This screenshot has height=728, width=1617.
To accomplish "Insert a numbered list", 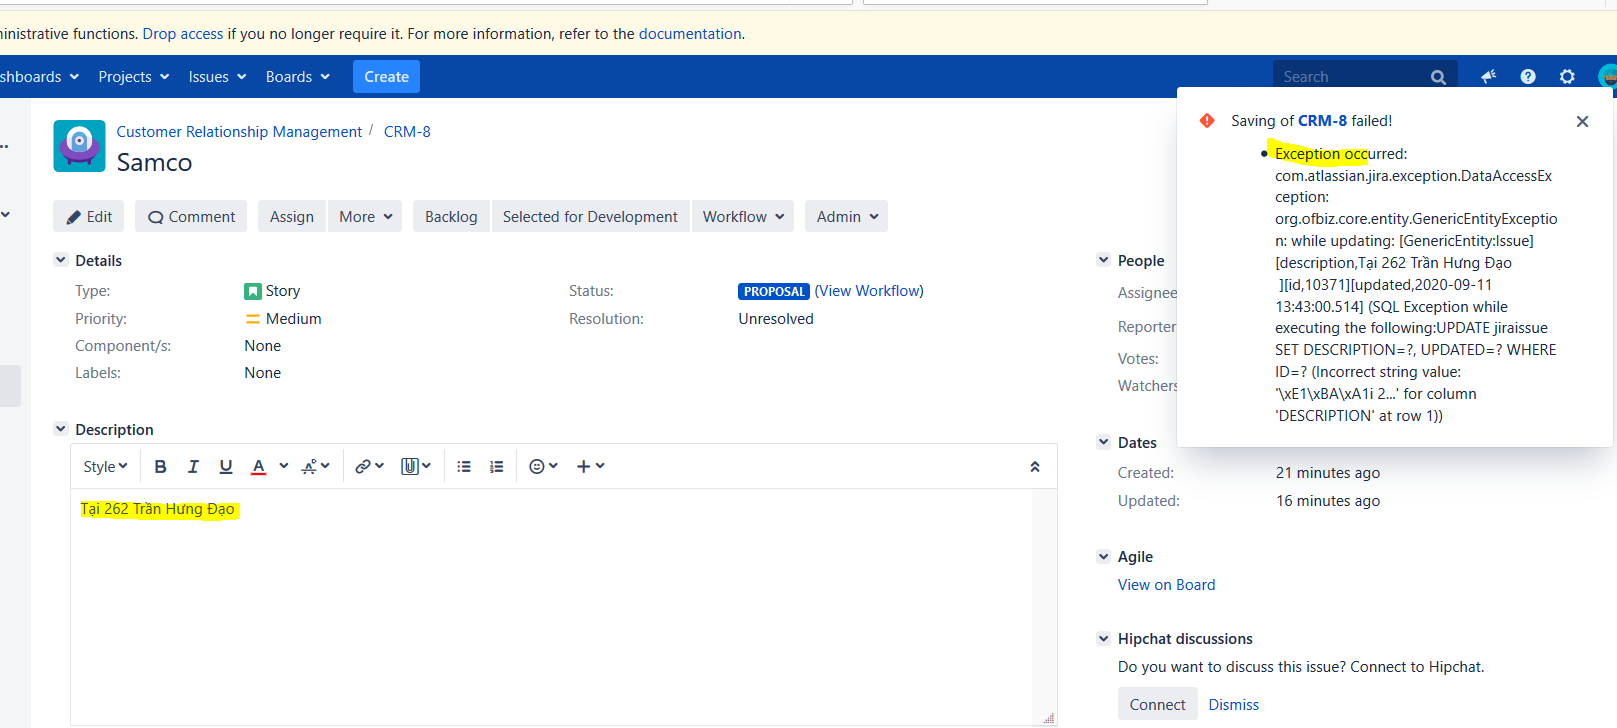I will coord(496,466).
